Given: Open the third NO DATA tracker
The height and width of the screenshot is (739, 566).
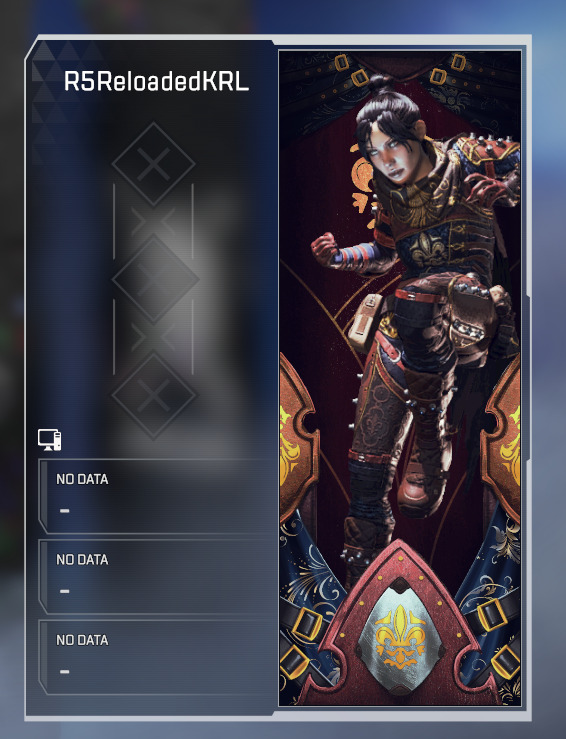Looking at the screenshot, I should pos(156,657).
